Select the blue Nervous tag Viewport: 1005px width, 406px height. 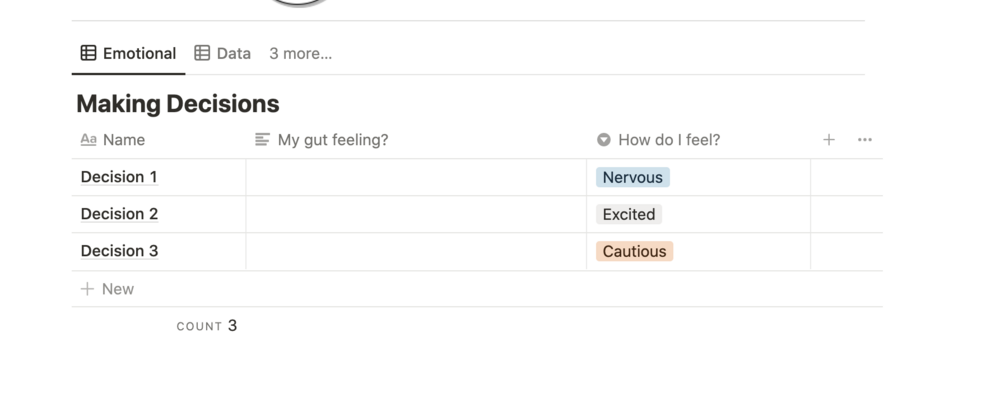click(x=632, y=177)
